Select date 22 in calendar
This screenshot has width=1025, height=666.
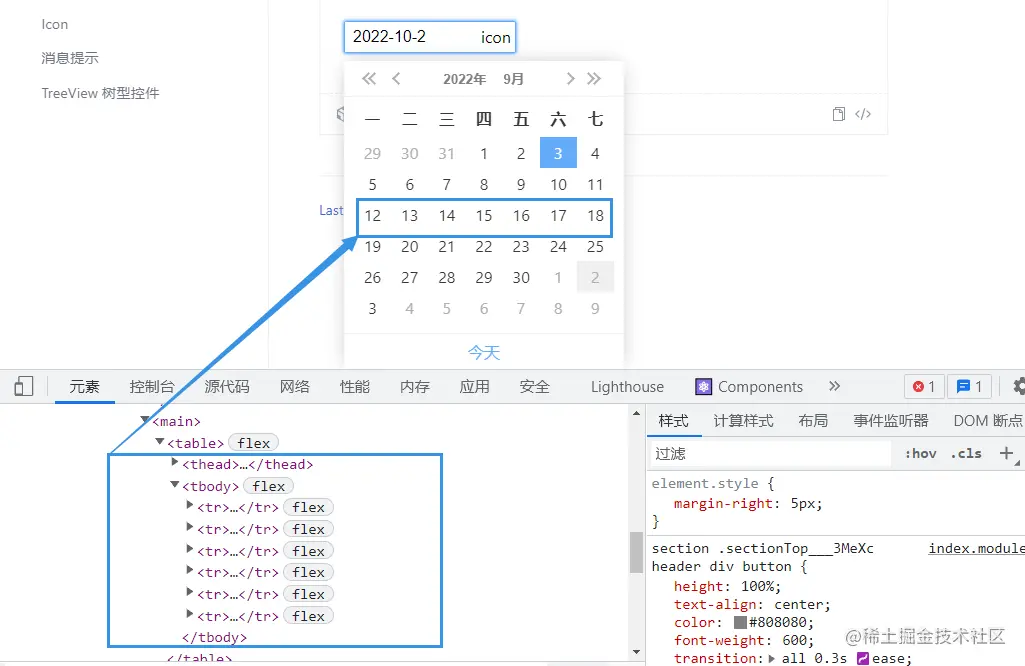[484, 246]
